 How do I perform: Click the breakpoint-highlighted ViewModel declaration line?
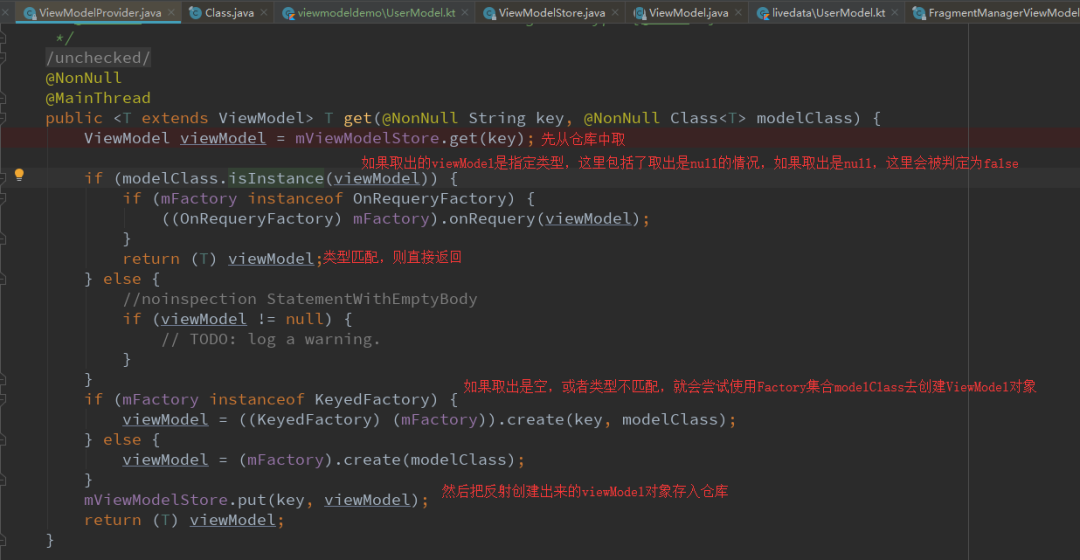tap(540, 138)
